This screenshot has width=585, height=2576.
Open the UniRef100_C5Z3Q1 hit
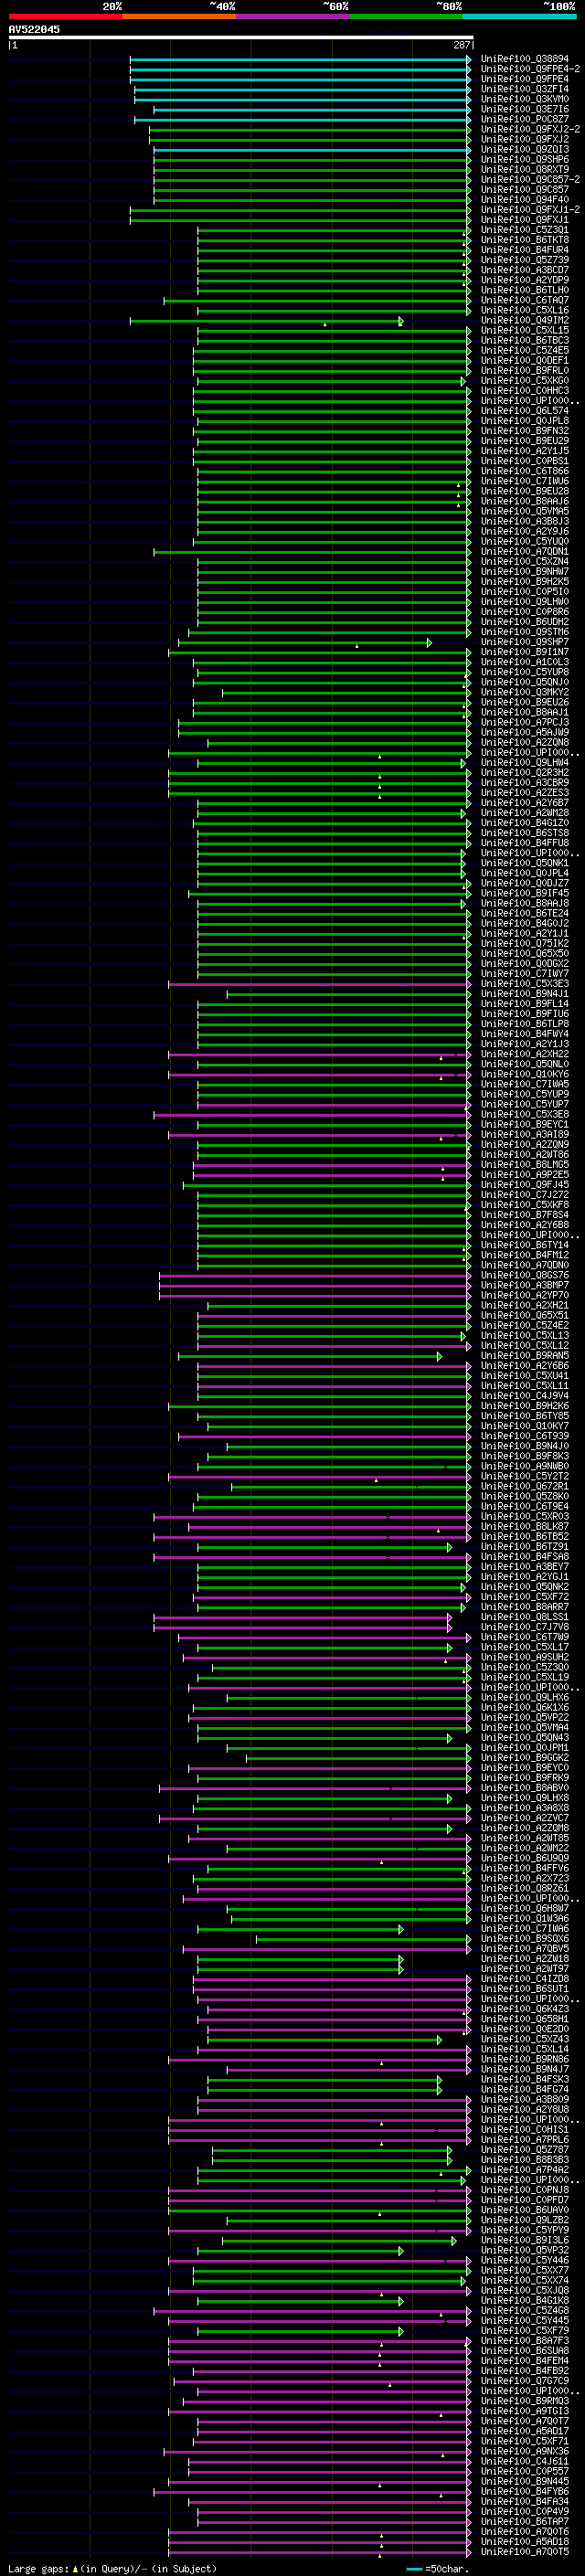click(524, 230)
